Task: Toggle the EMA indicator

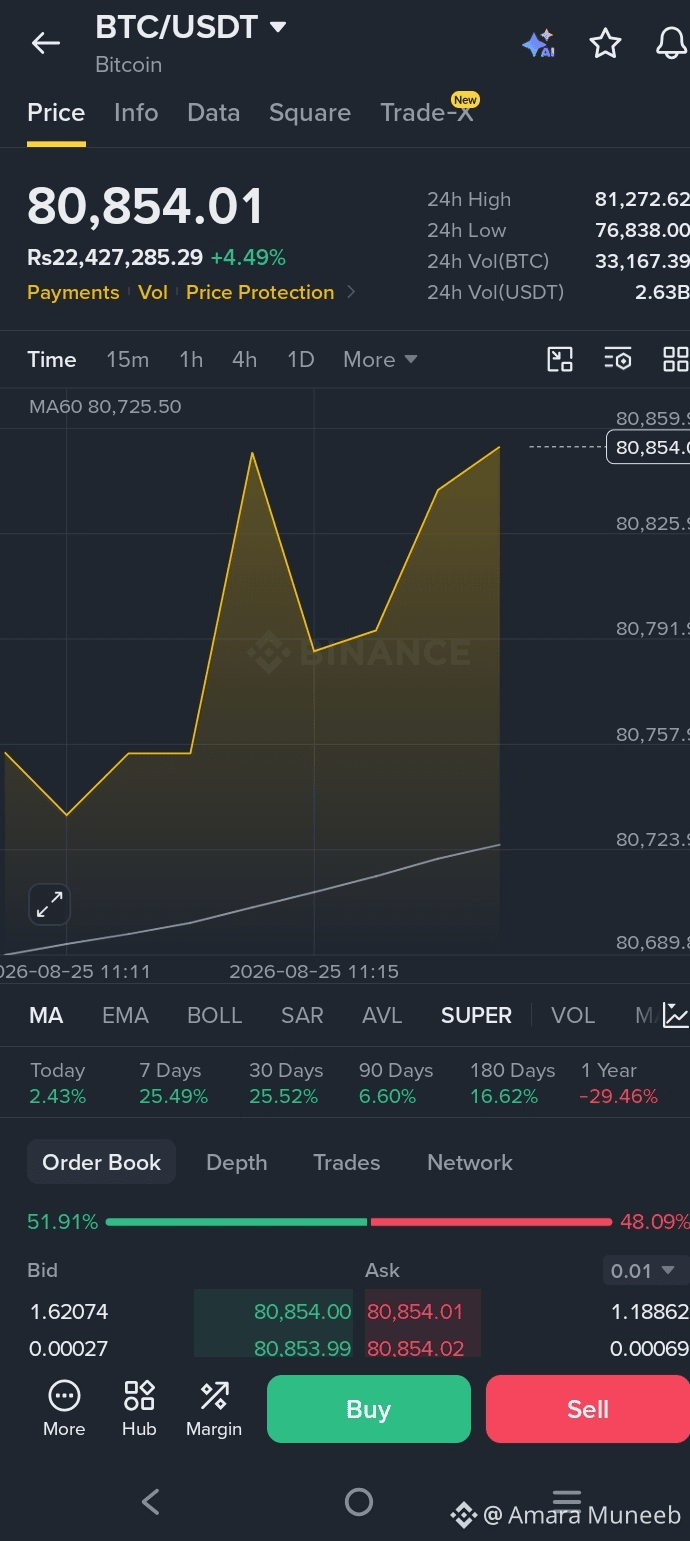Action: [125, 1016]
